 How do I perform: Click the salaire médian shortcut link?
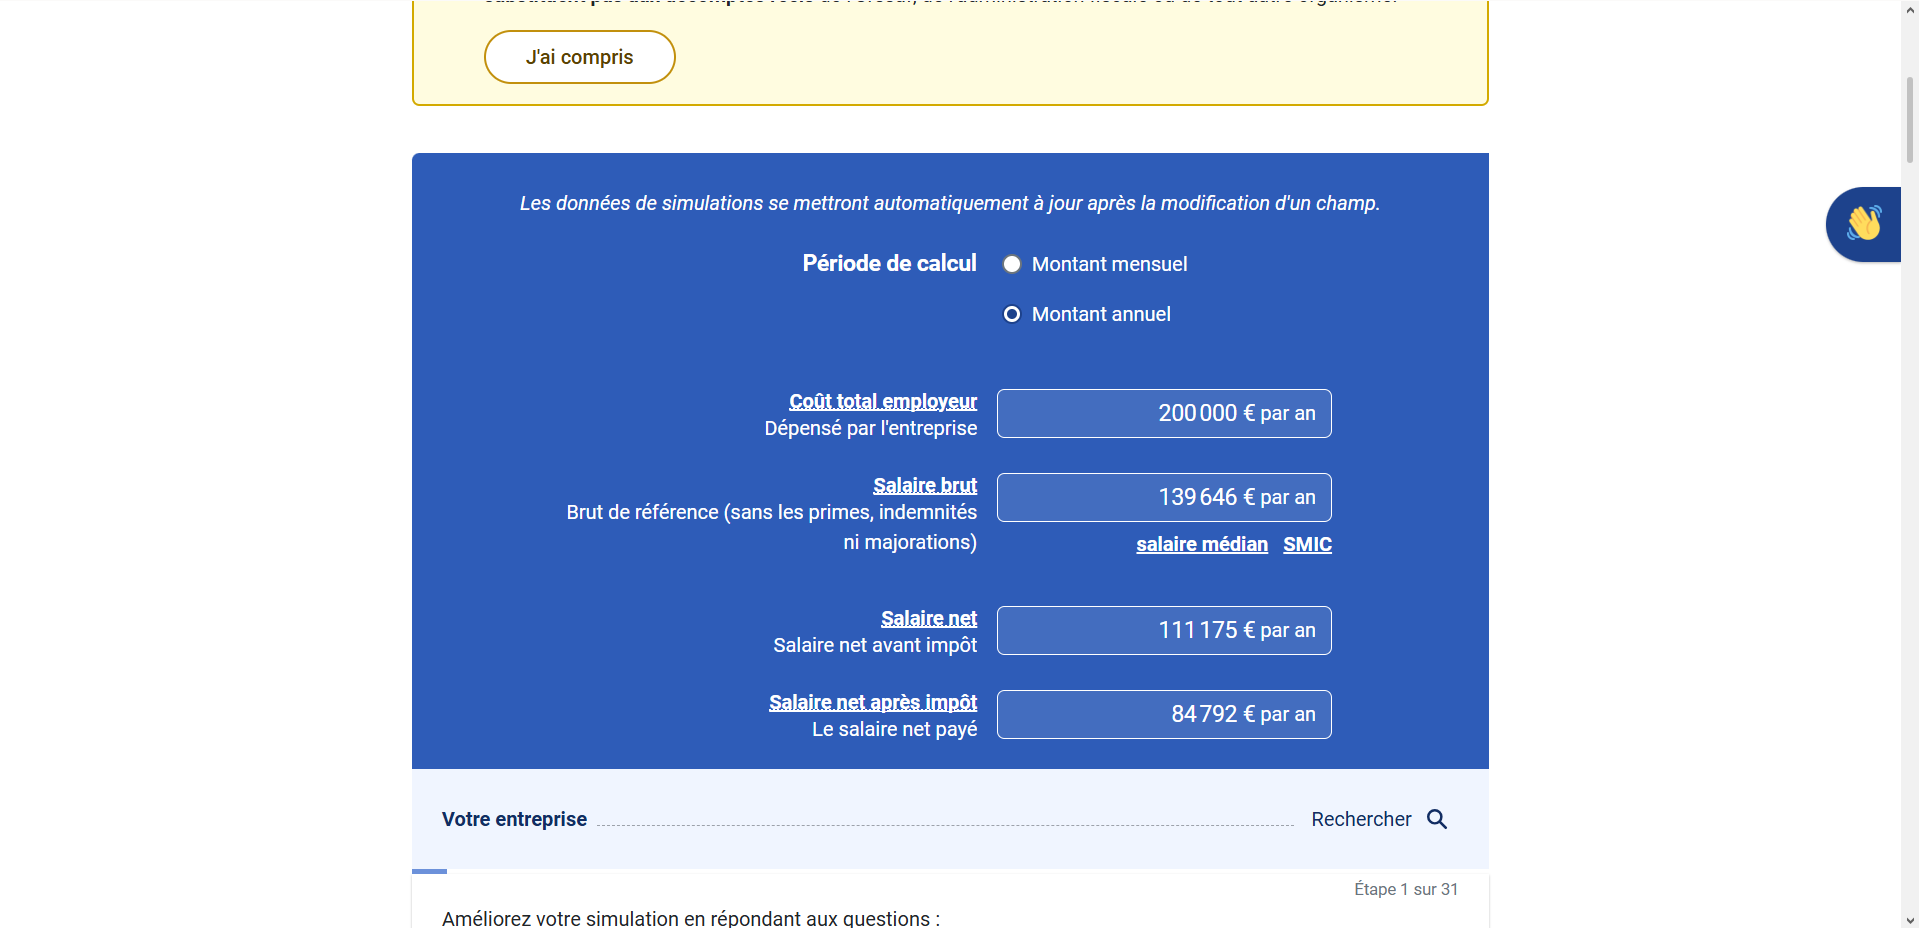1202,544
